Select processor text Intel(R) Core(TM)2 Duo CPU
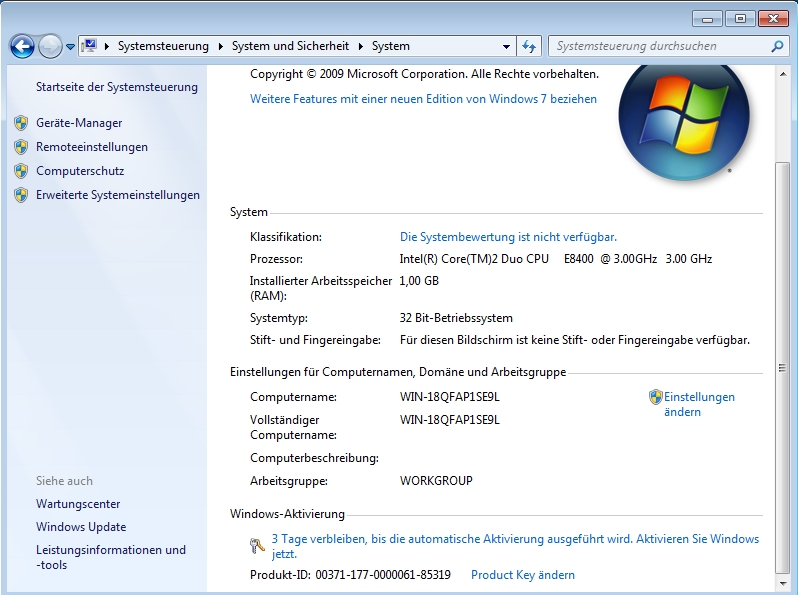 click(x=474, y=259)
